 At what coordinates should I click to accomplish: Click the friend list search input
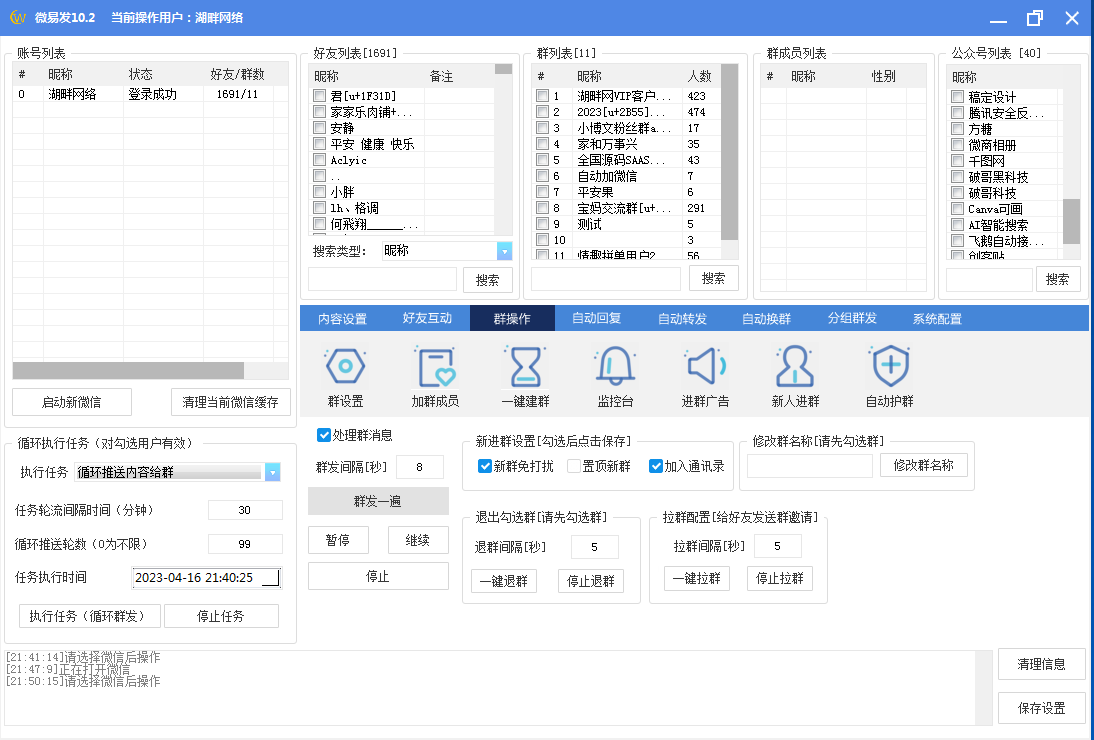tap(382, 280)
